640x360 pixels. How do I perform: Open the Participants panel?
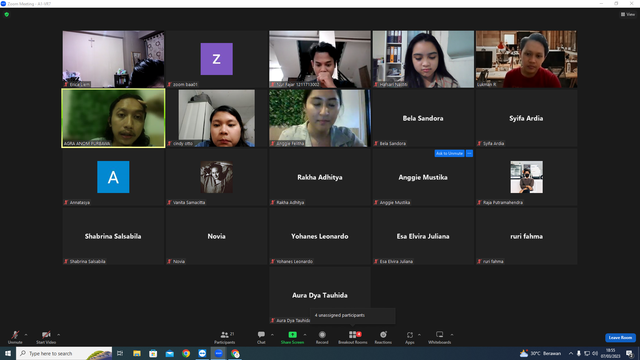(x=225, y=337)
